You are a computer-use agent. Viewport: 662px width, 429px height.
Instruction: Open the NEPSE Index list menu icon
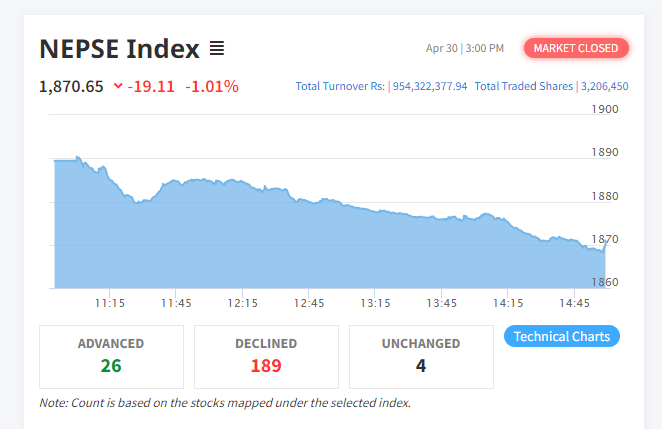tap(217, 48)
